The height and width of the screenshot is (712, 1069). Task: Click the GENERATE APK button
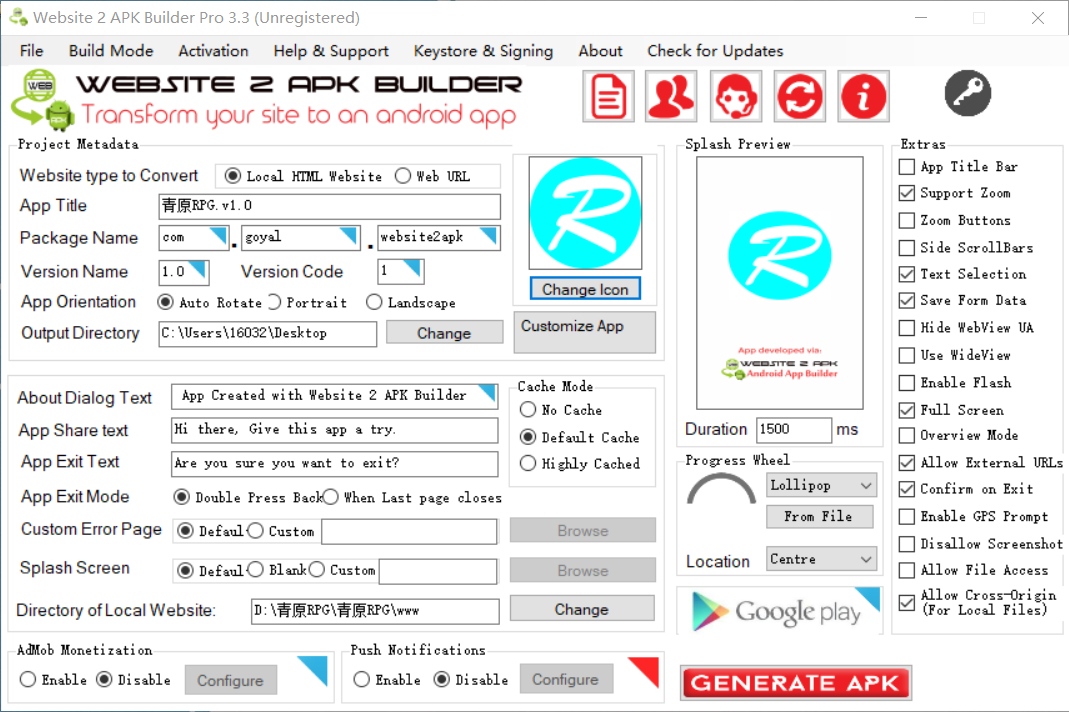pos(795,683)
